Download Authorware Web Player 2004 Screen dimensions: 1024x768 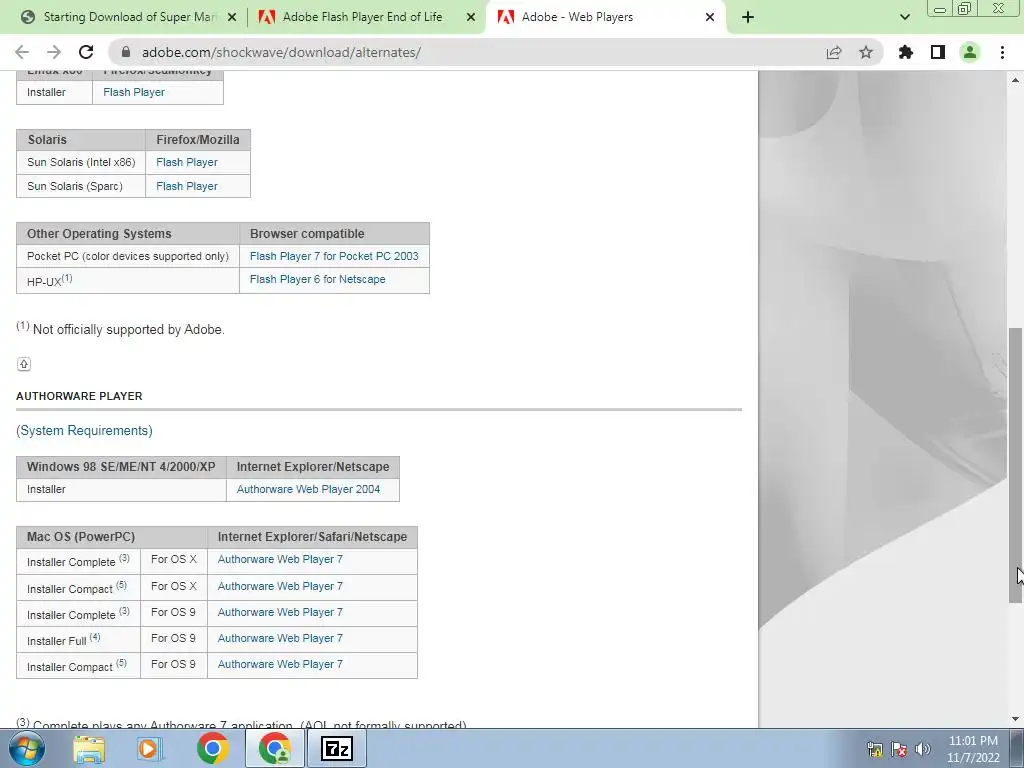308,489
